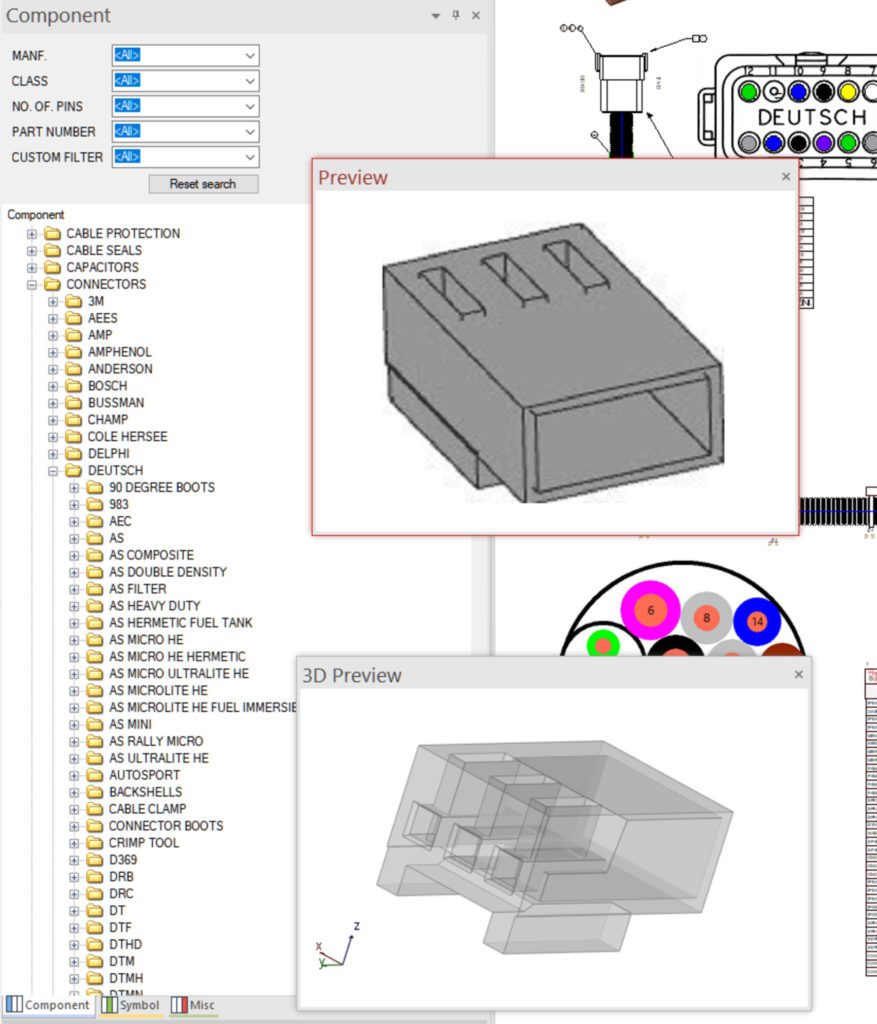Expand the AMPHENOL folder node
This screenshot has width=877, height=1024.
point(53,352)
